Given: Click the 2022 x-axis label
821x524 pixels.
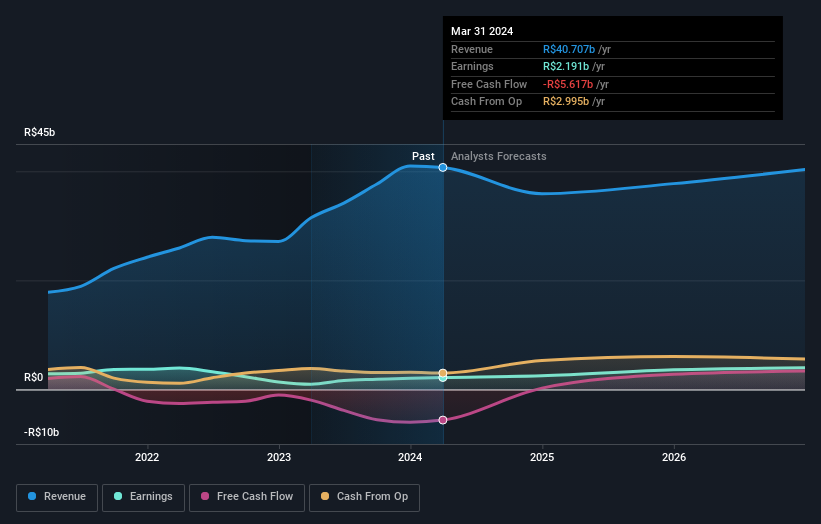Looking at the screenshot, I should click(147, 457).
